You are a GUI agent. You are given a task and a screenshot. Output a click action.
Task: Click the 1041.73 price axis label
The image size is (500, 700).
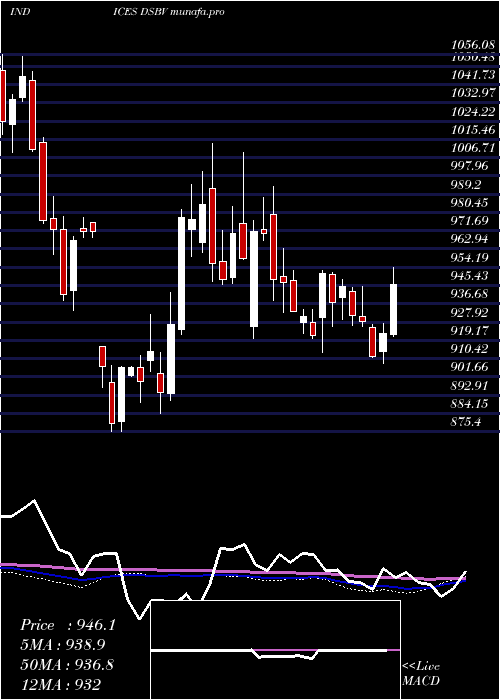pos(473,75)
